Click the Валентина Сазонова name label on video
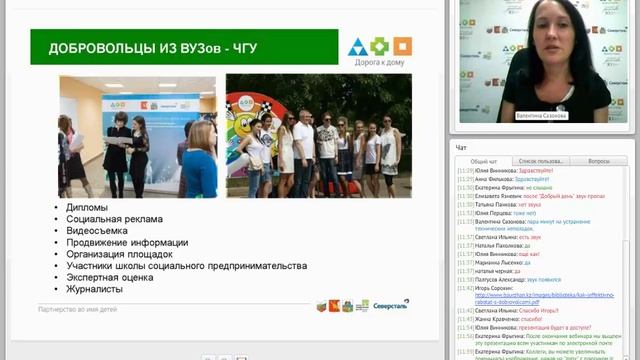The image size is (640, 360). click(541, 116)
